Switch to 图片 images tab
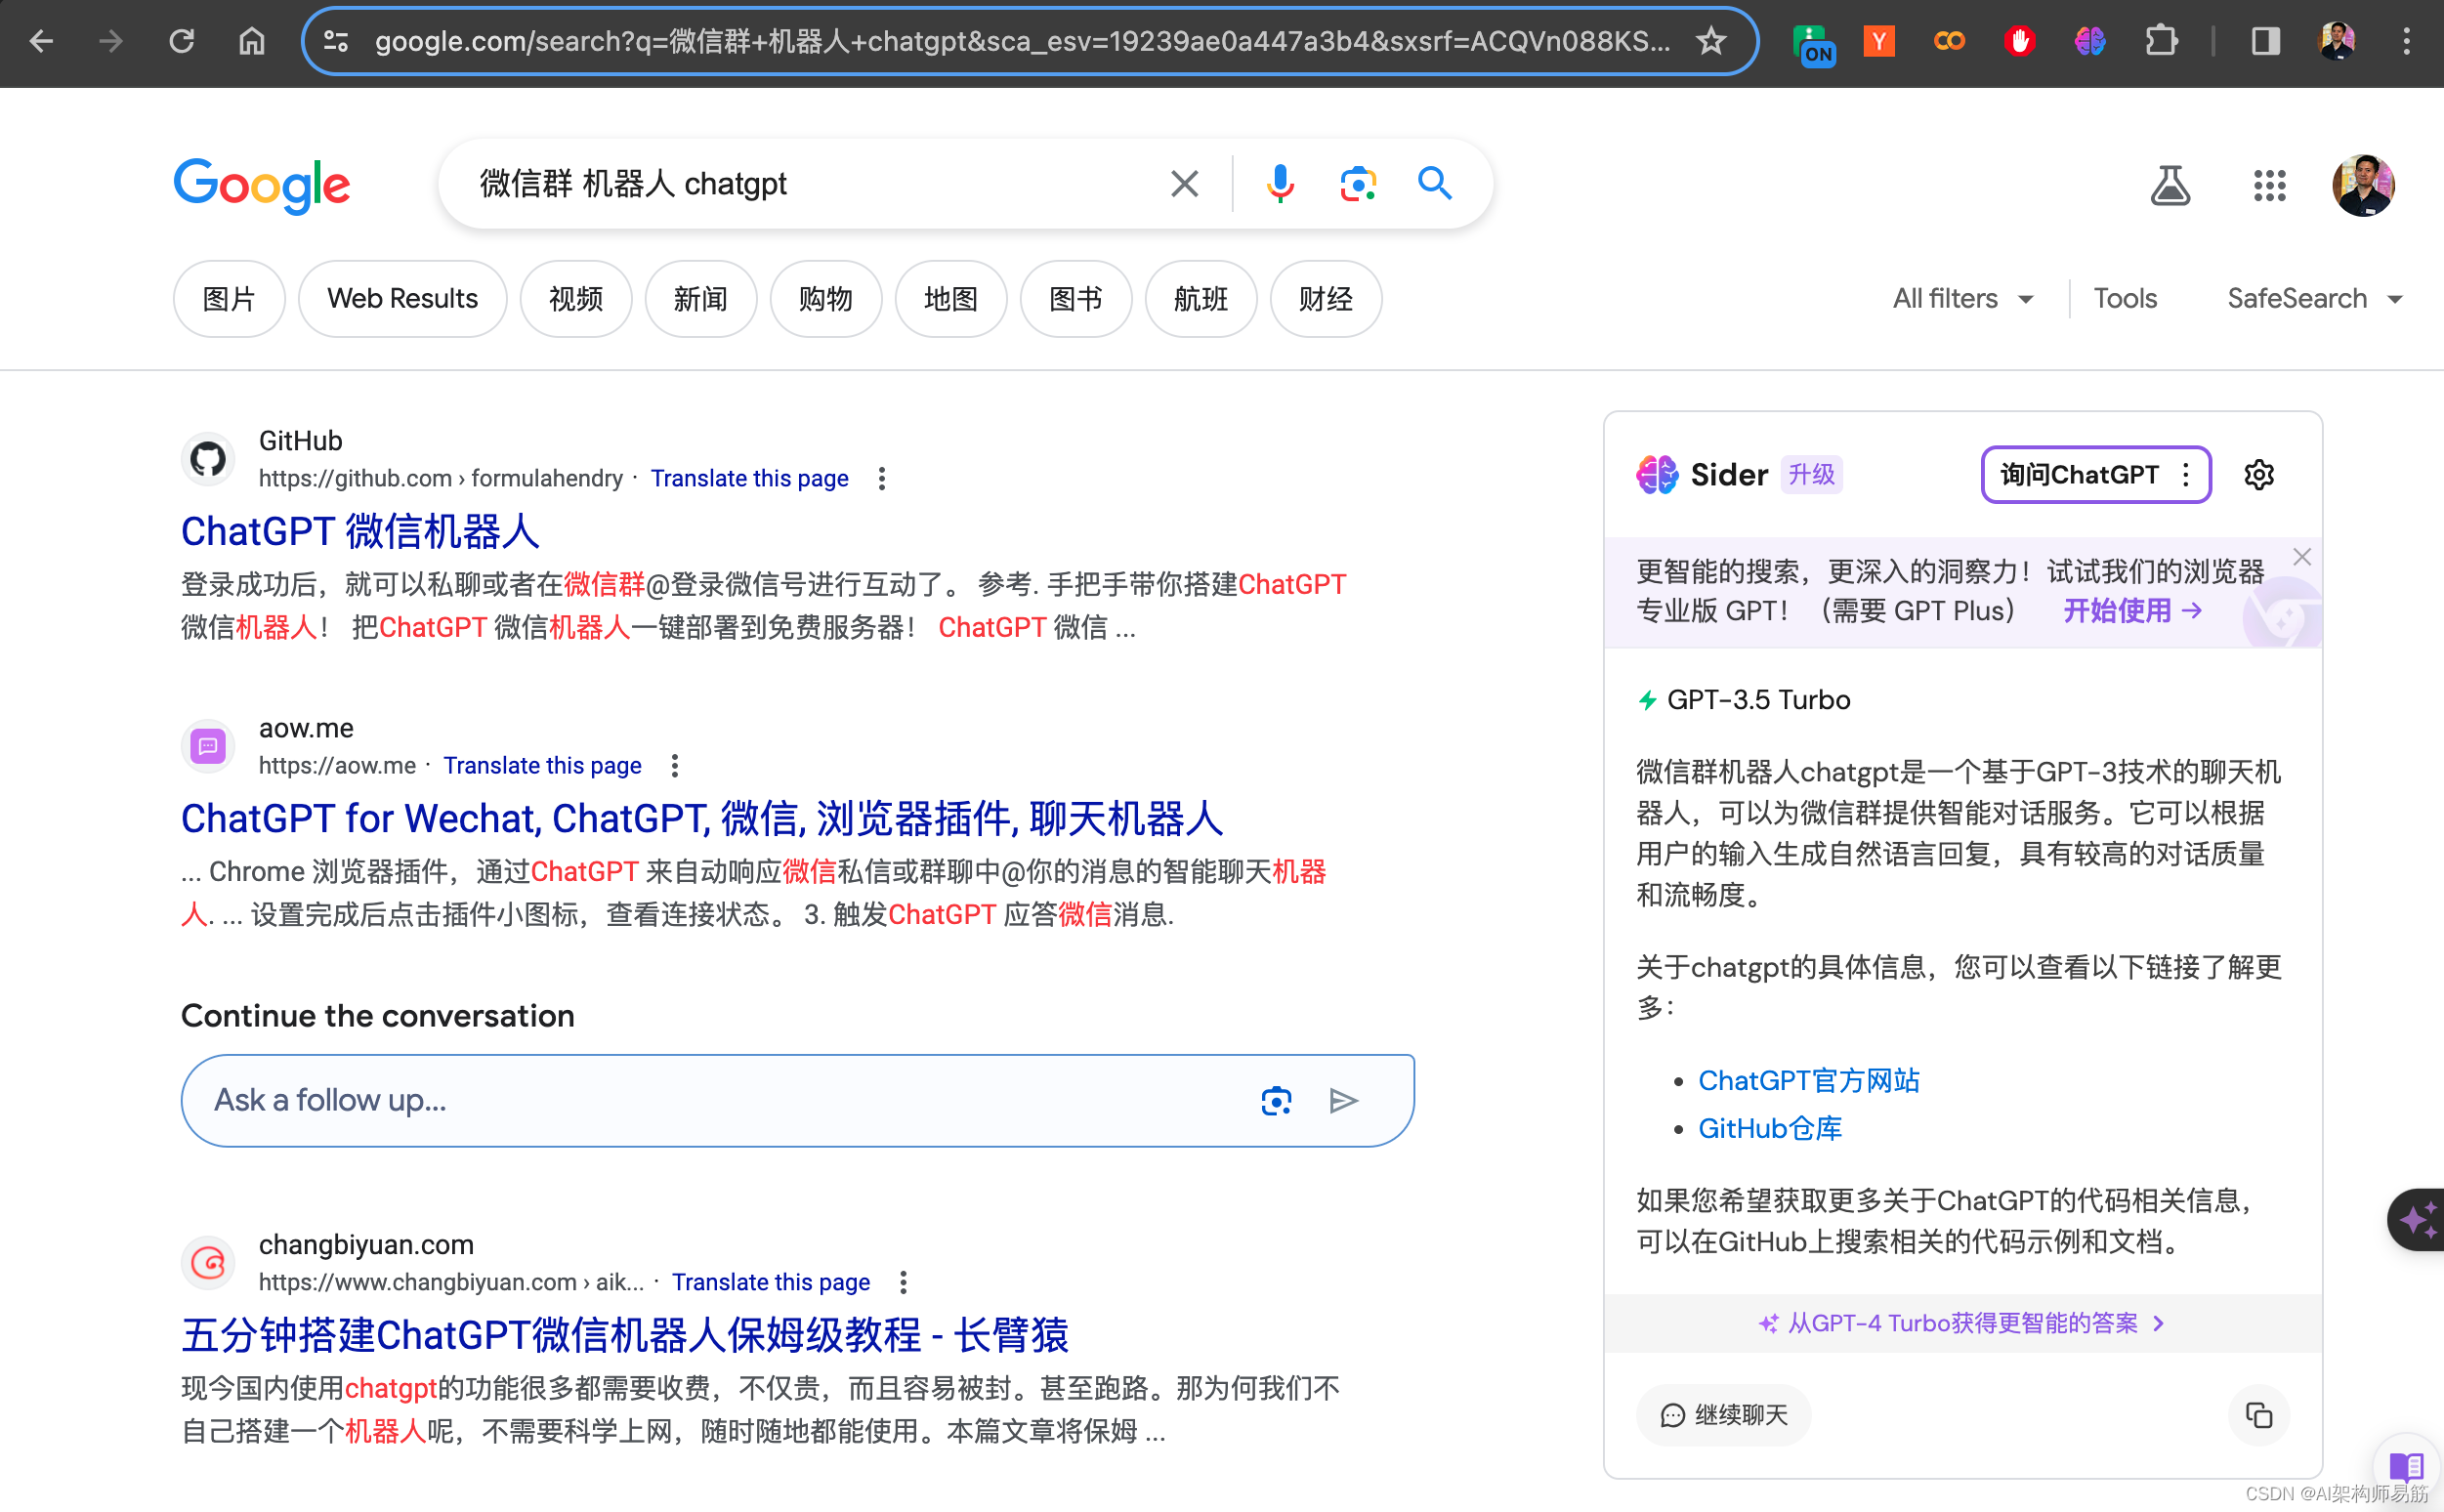2444x1512 pixels. tap(229, 299)
